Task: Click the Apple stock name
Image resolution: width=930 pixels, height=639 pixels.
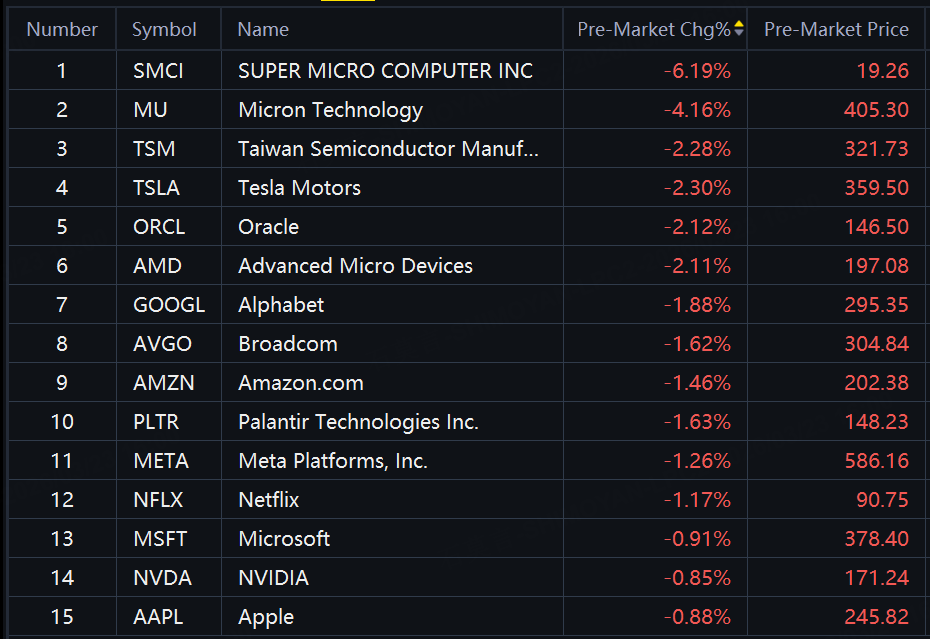Action: [266, 617]
